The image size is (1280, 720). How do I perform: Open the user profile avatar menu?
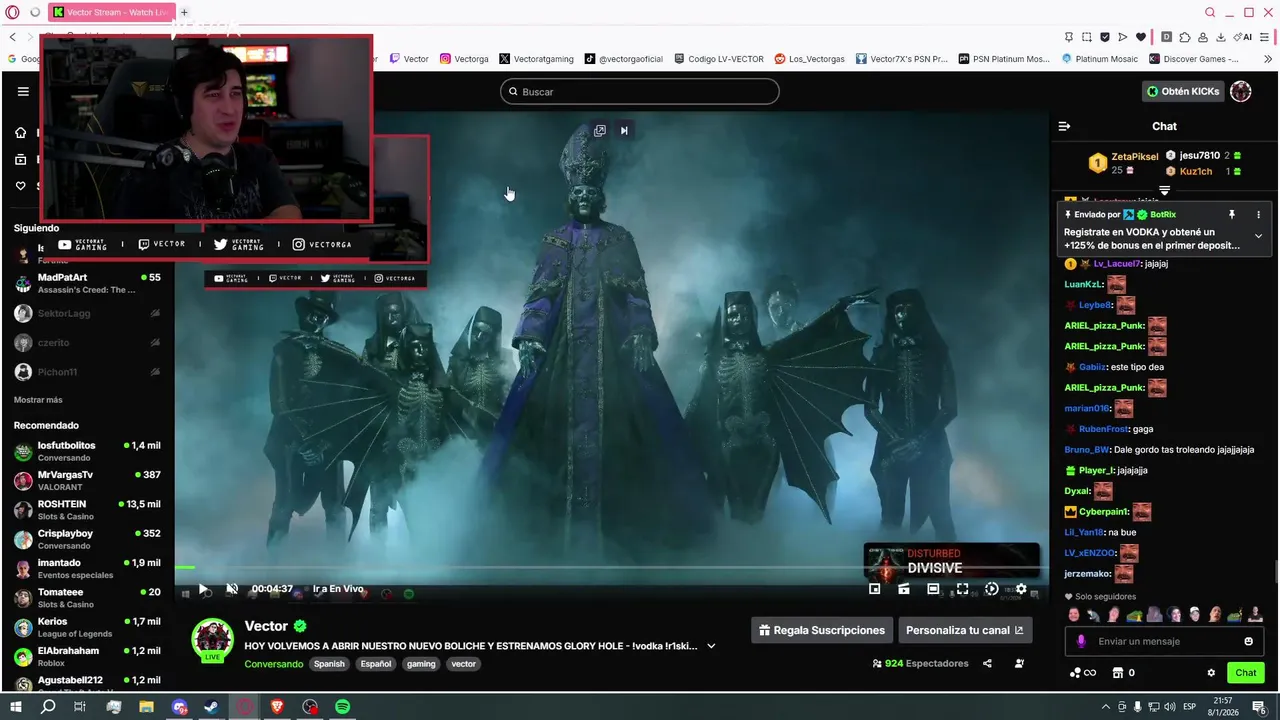click(1241, 91)
